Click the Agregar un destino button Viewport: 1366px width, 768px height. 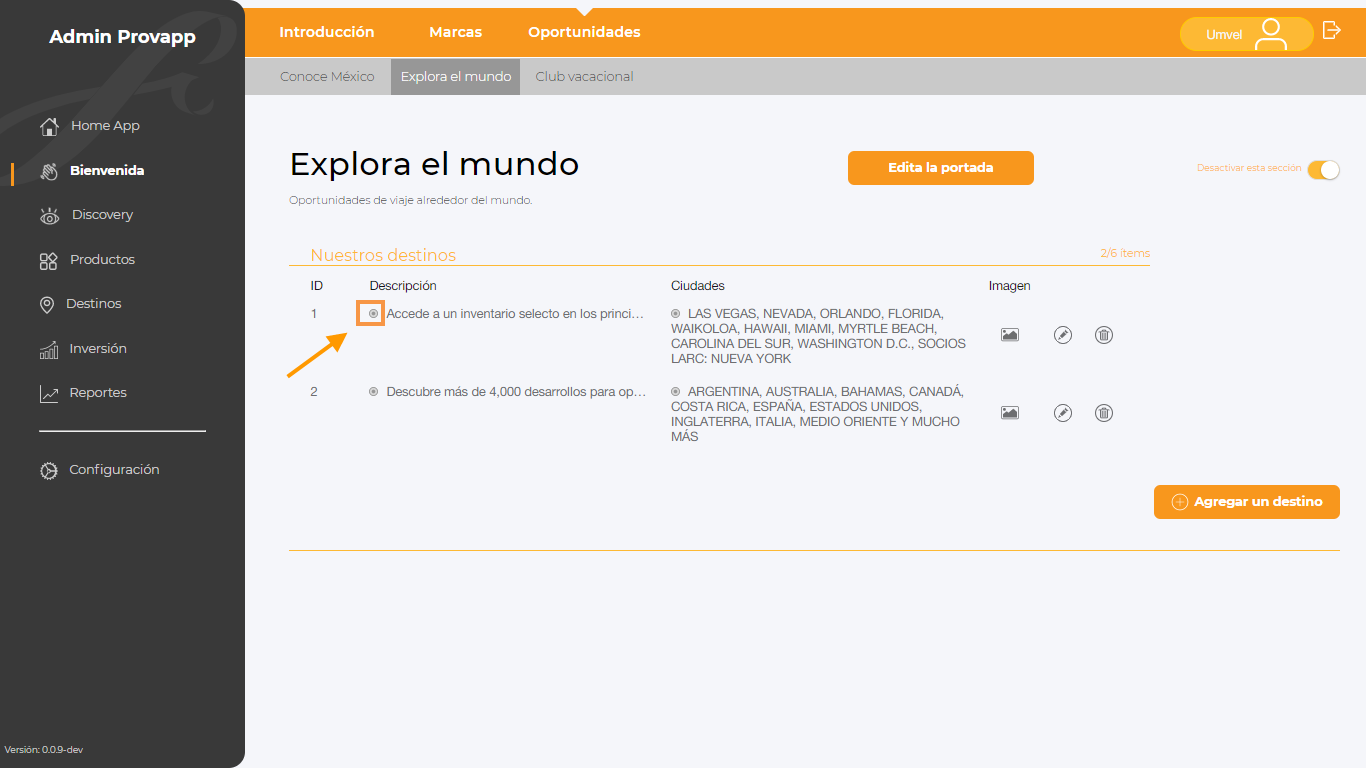(x=1247, y=502)
